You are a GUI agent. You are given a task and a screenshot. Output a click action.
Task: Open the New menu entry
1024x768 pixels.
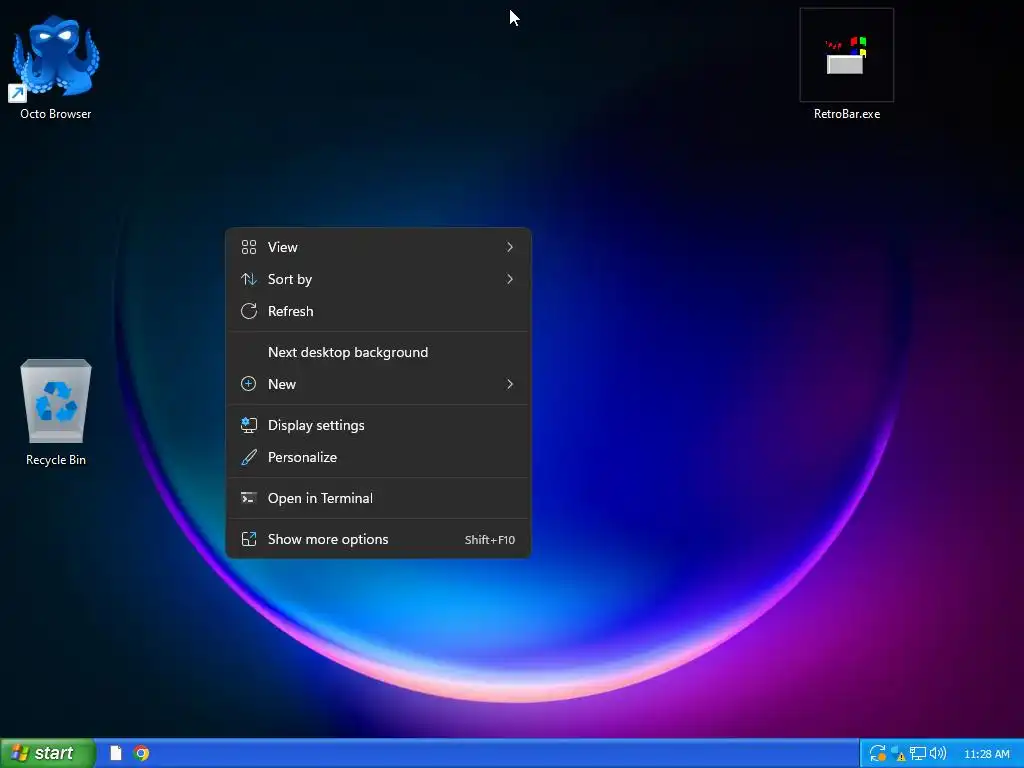click(x=378, y=384)
